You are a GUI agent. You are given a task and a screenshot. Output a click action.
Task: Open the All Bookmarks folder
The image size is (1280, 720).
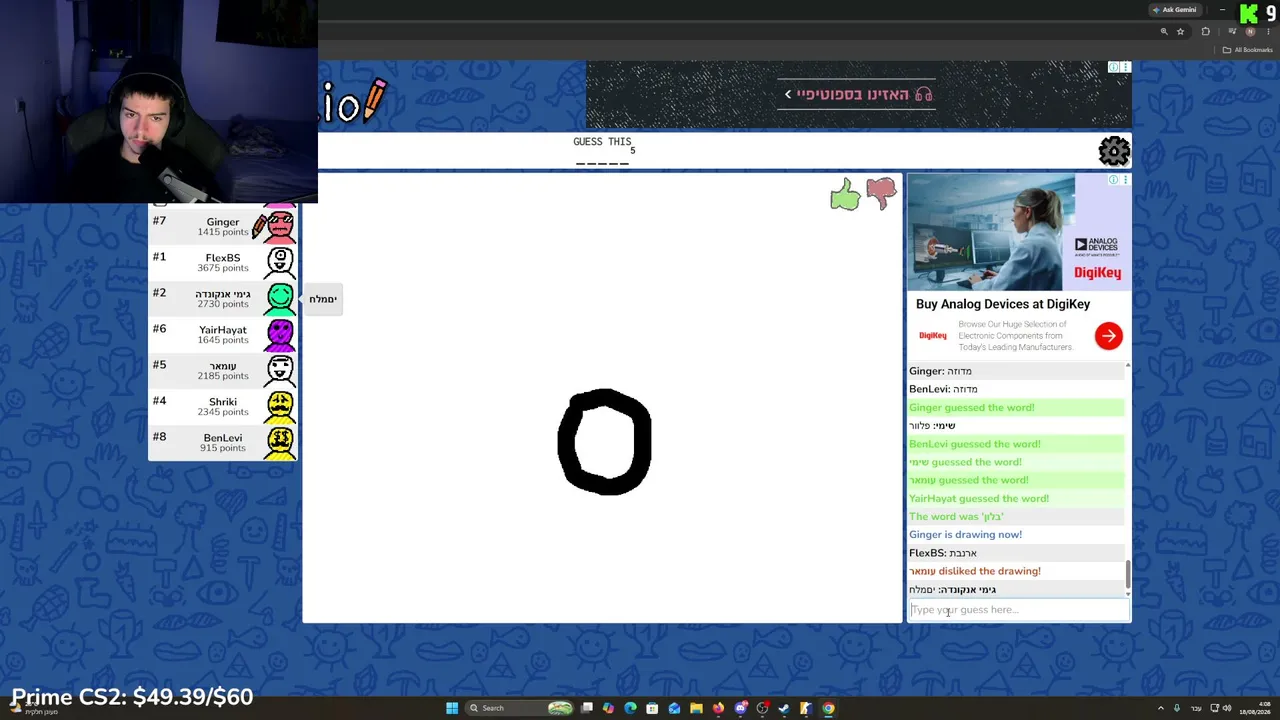[x=1248, y=50]
